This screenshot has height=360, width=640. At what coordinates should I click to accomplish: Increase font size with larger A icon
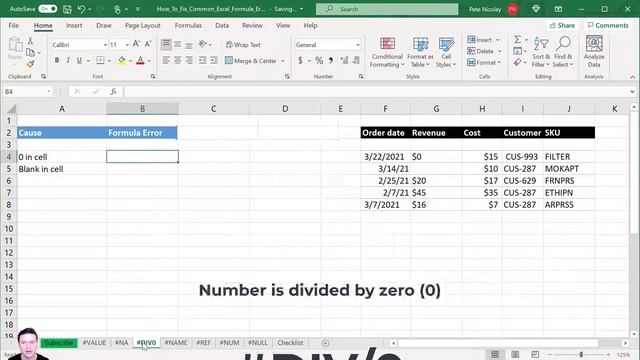point(136,44)
